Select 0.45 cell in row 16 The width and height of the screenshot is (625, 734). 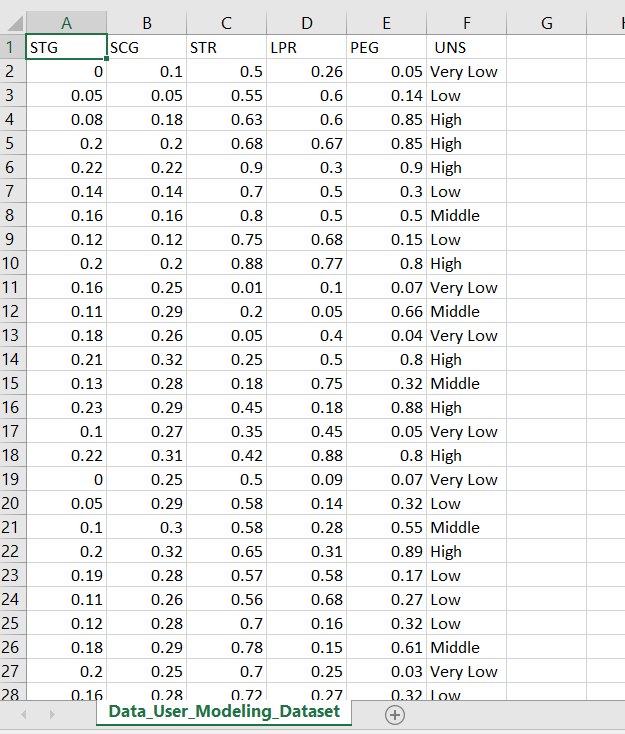click(x=227, y=407)
